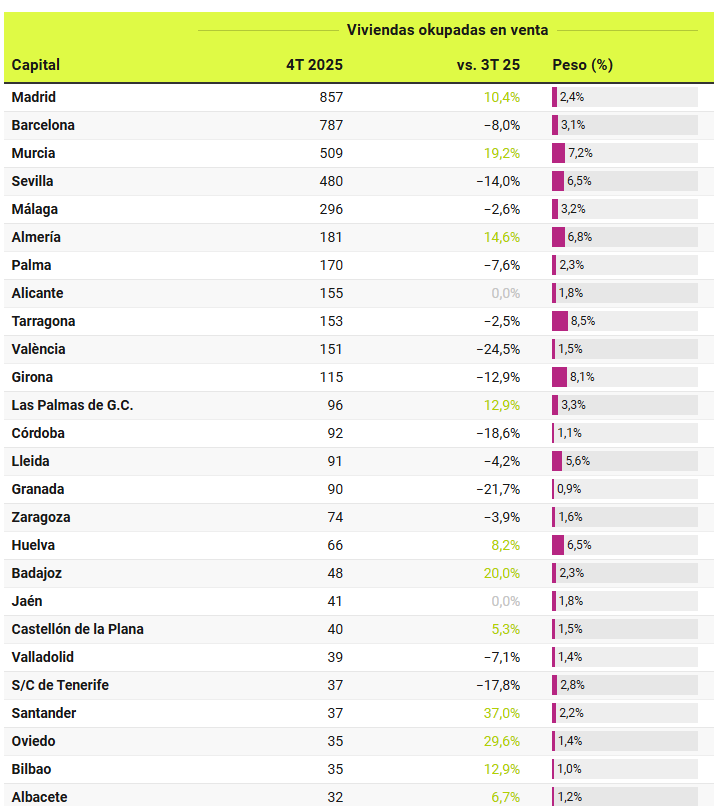Screen dimensions: 715x806
Task: Select the S/C de Tenerife row name
Action: pos(60,685)
